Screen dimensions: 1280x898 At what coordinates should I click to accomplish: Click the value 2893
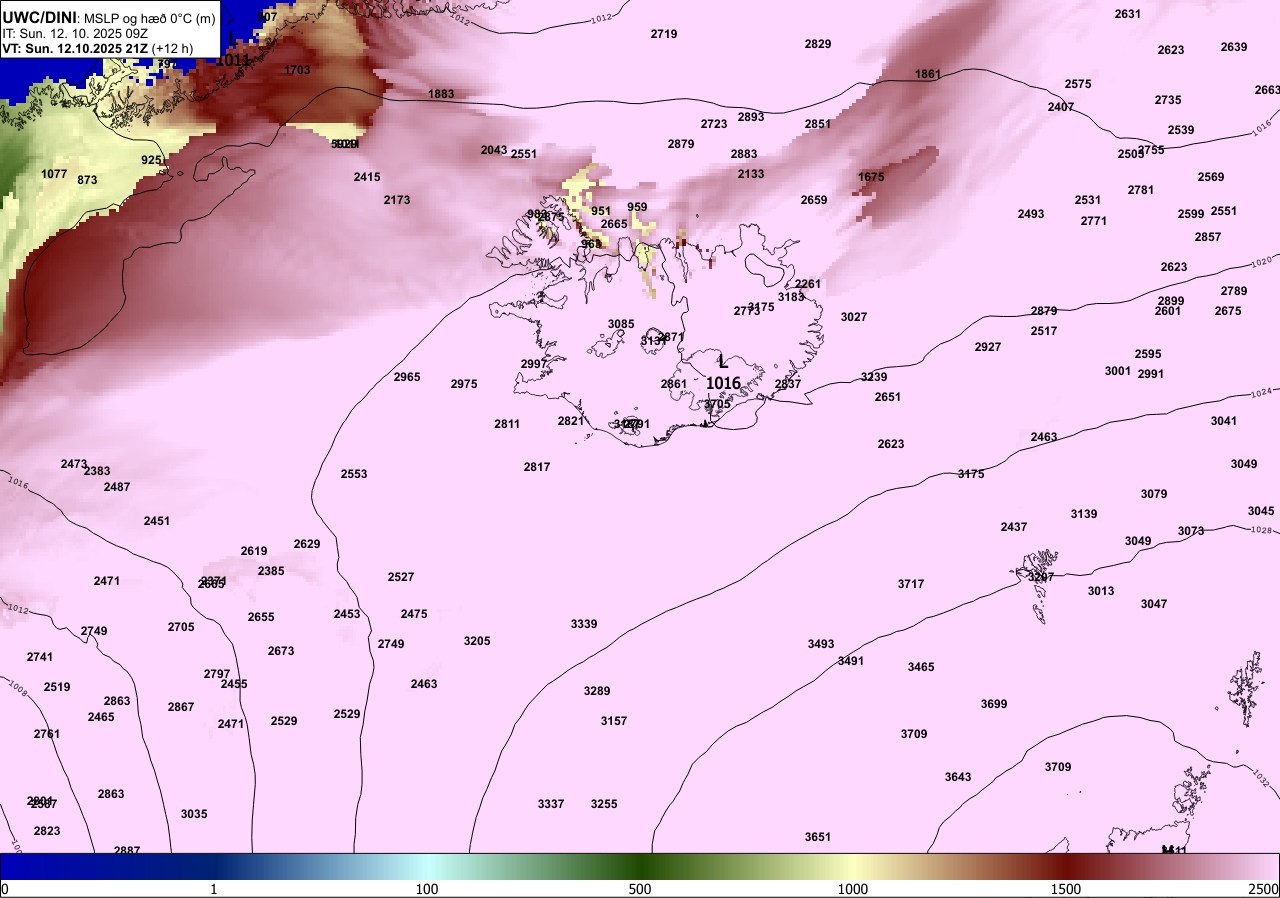(751, 117)
